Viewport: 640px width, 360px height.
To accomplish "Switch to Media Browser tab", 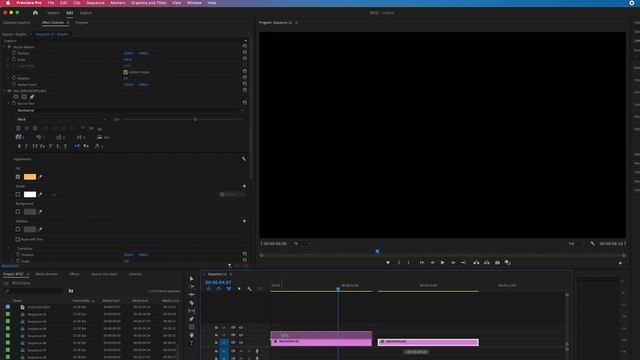I will (47, 274).
